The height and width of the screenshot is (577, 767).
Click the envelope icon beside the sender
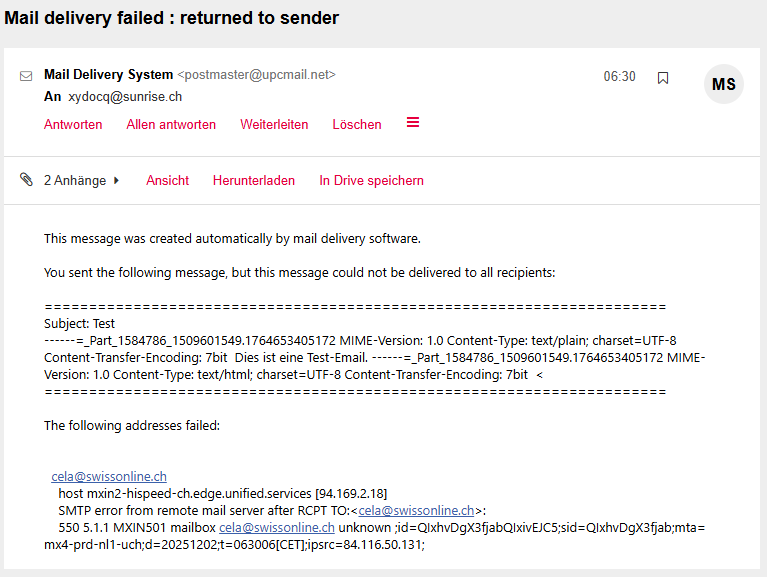point(26,76)
